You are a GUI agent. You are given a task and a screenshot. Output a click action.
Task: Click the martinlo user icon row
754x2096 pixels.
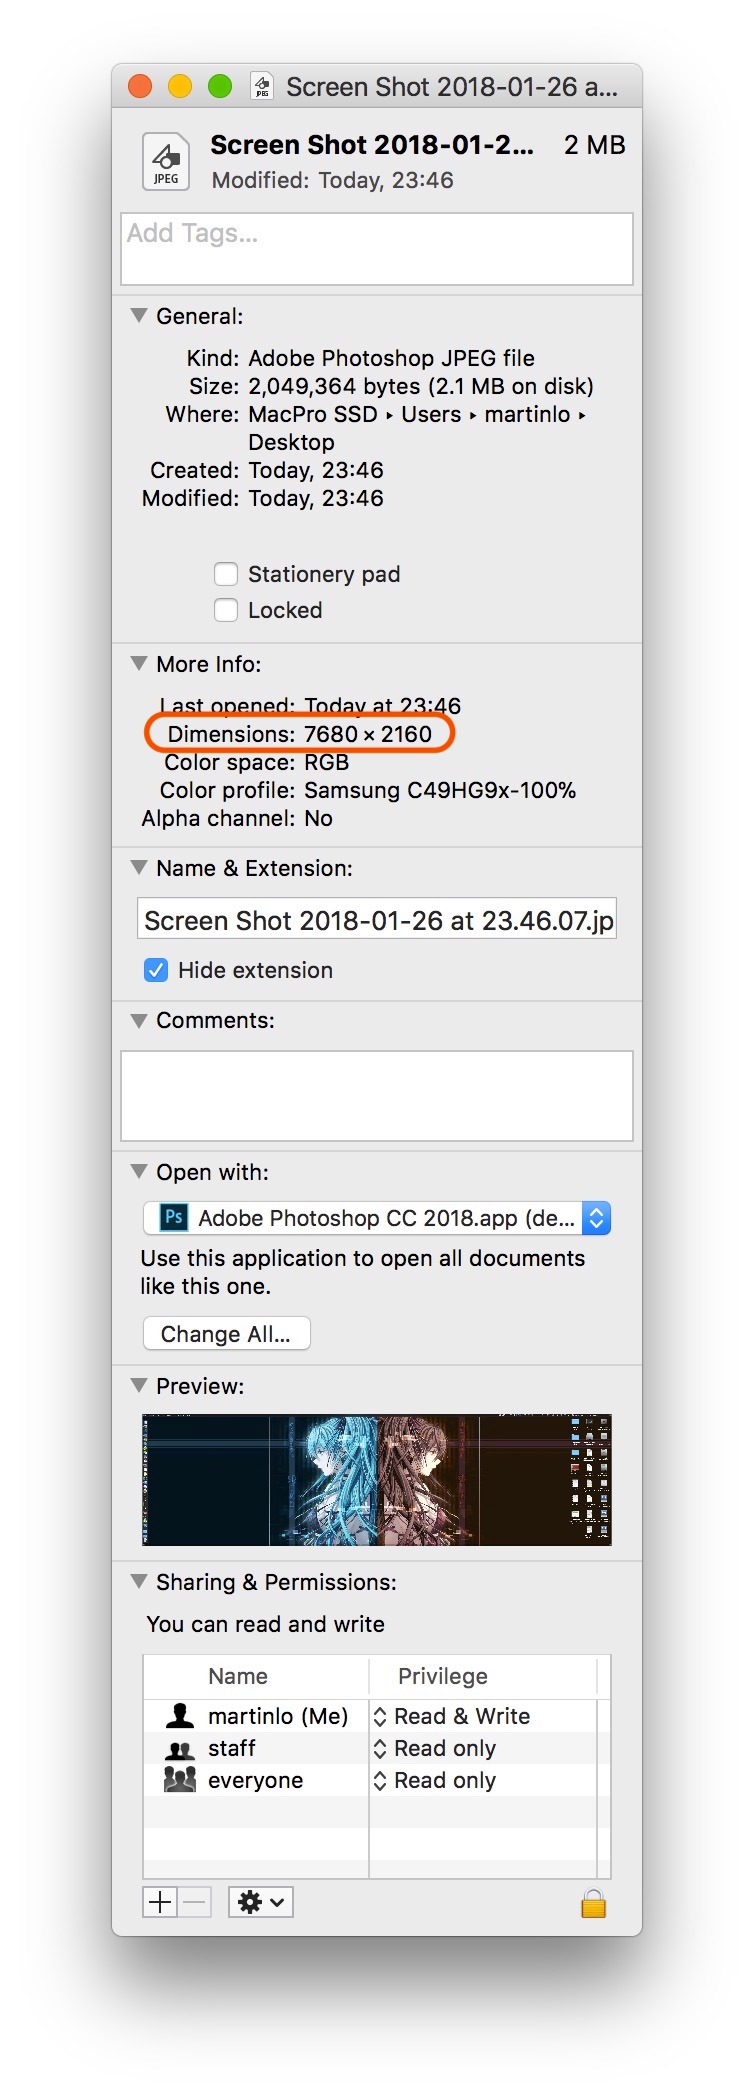tap(180, 1716)
